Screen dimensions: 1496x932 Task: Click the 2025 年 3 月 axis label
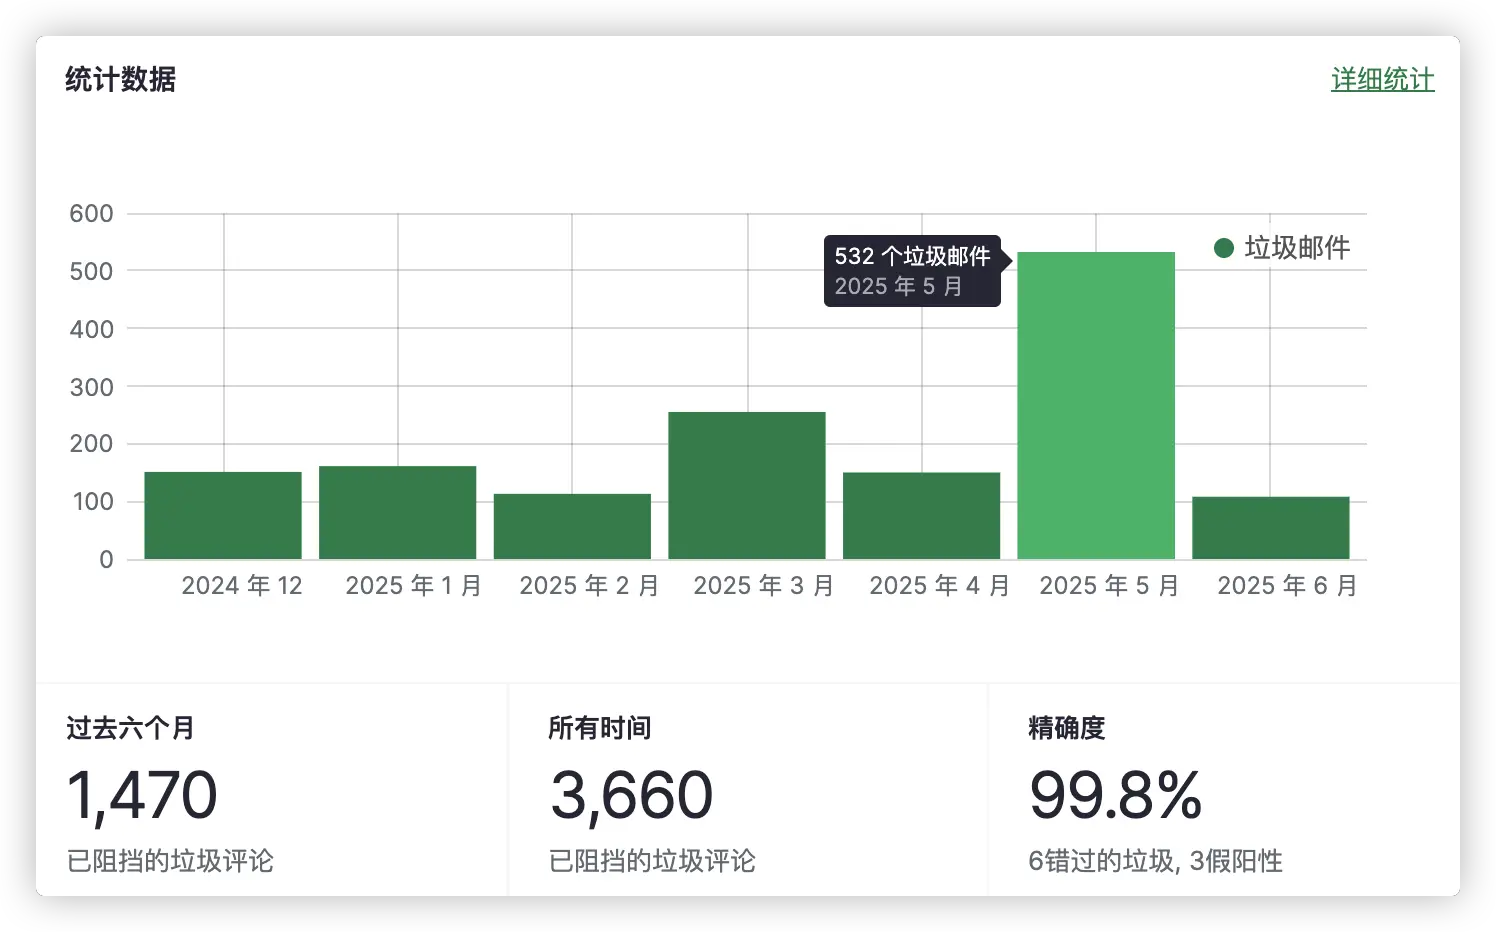point(764,586)
